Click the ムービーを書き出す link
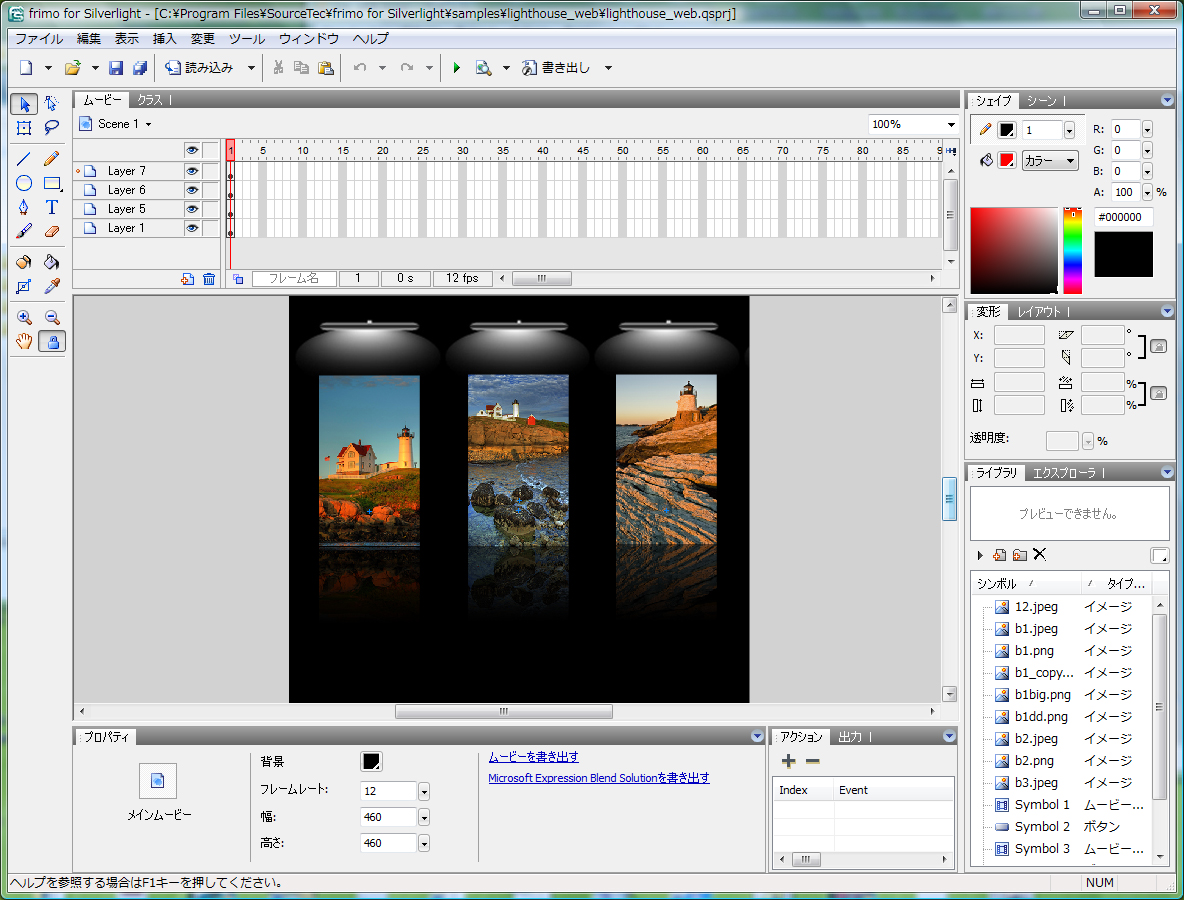The image size is (1184, 900). pyautogui.click(x=533, y=757)
